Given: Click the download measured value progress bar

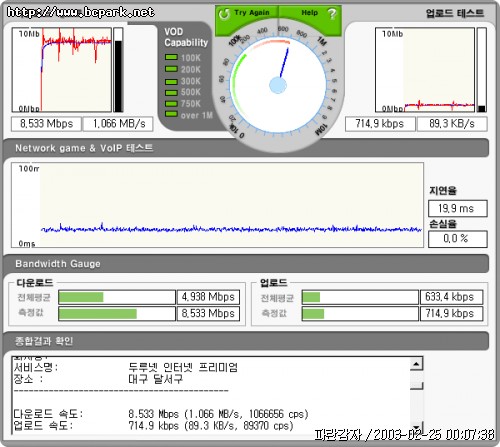Looking at the screenshot, I should (x=117, y=313).
